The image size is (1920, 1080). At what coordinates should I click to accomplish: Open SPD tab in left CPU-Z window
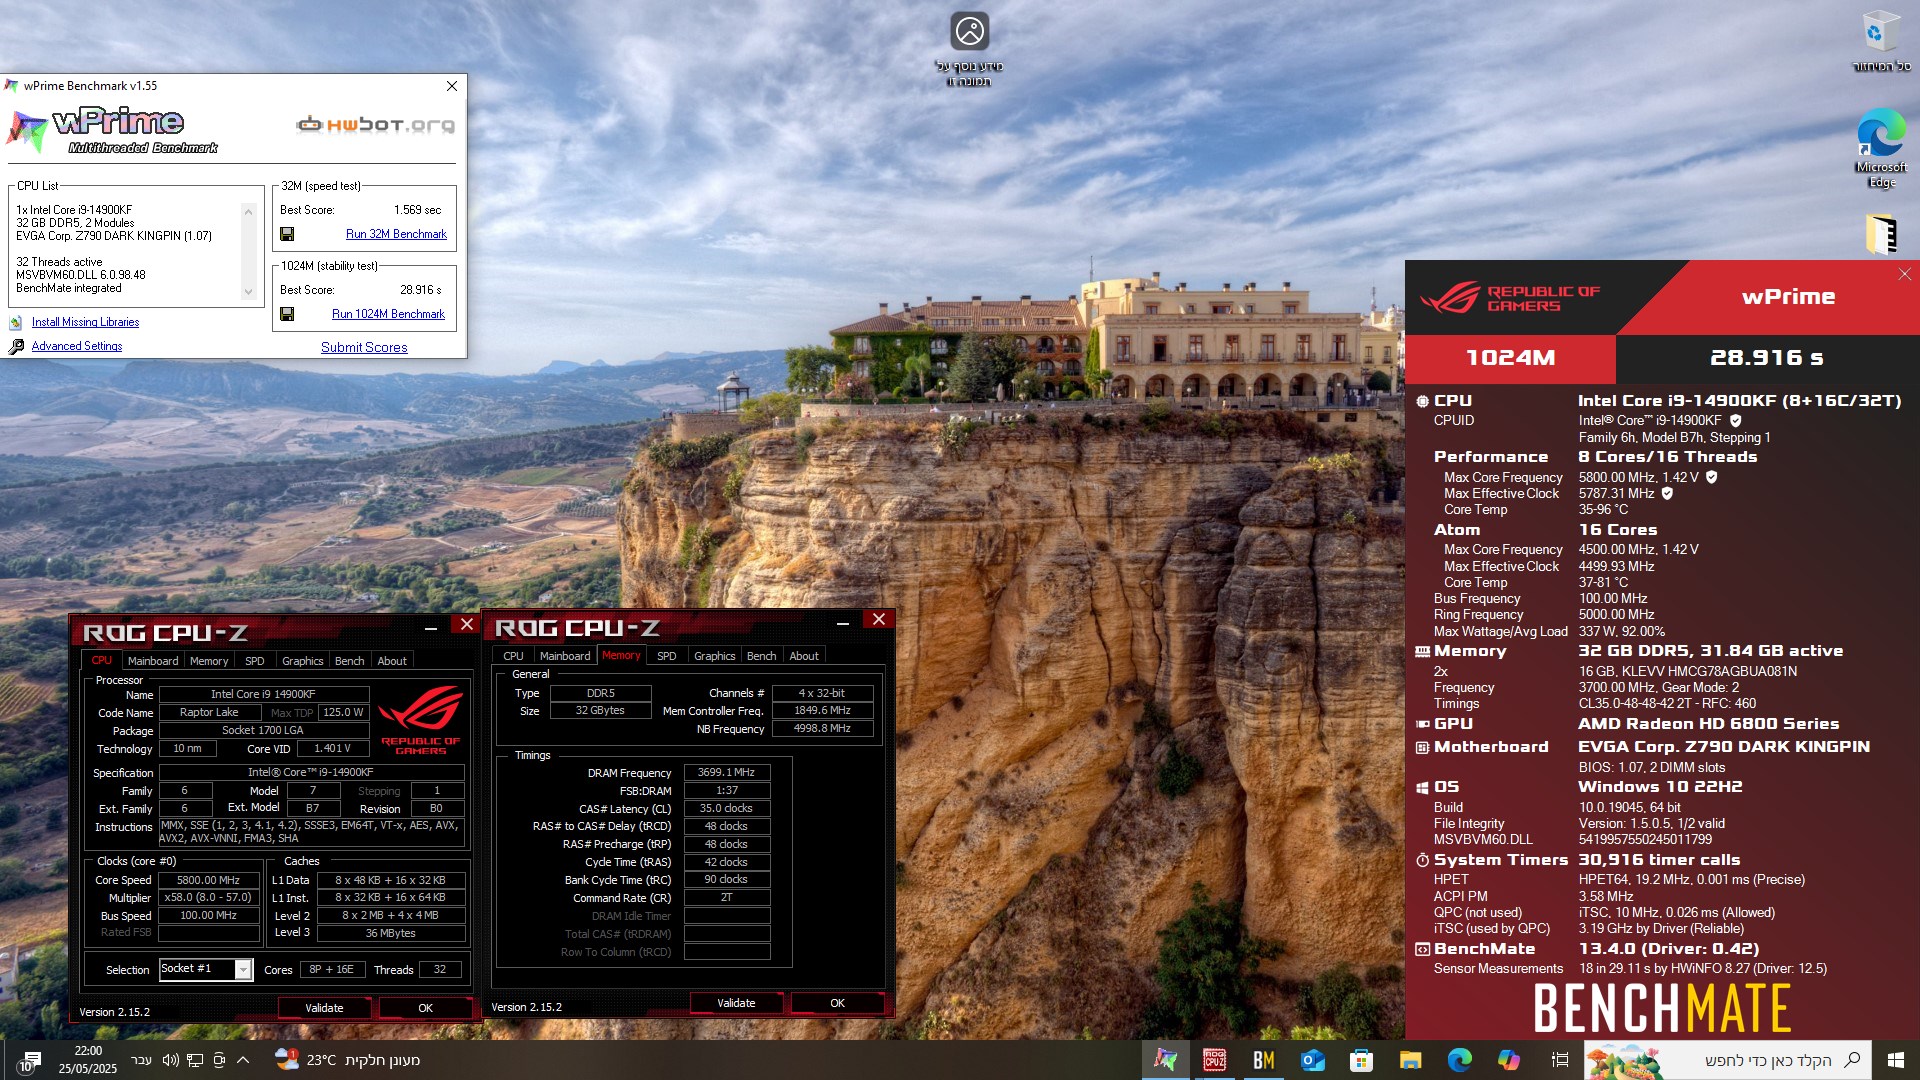point(255,661)
